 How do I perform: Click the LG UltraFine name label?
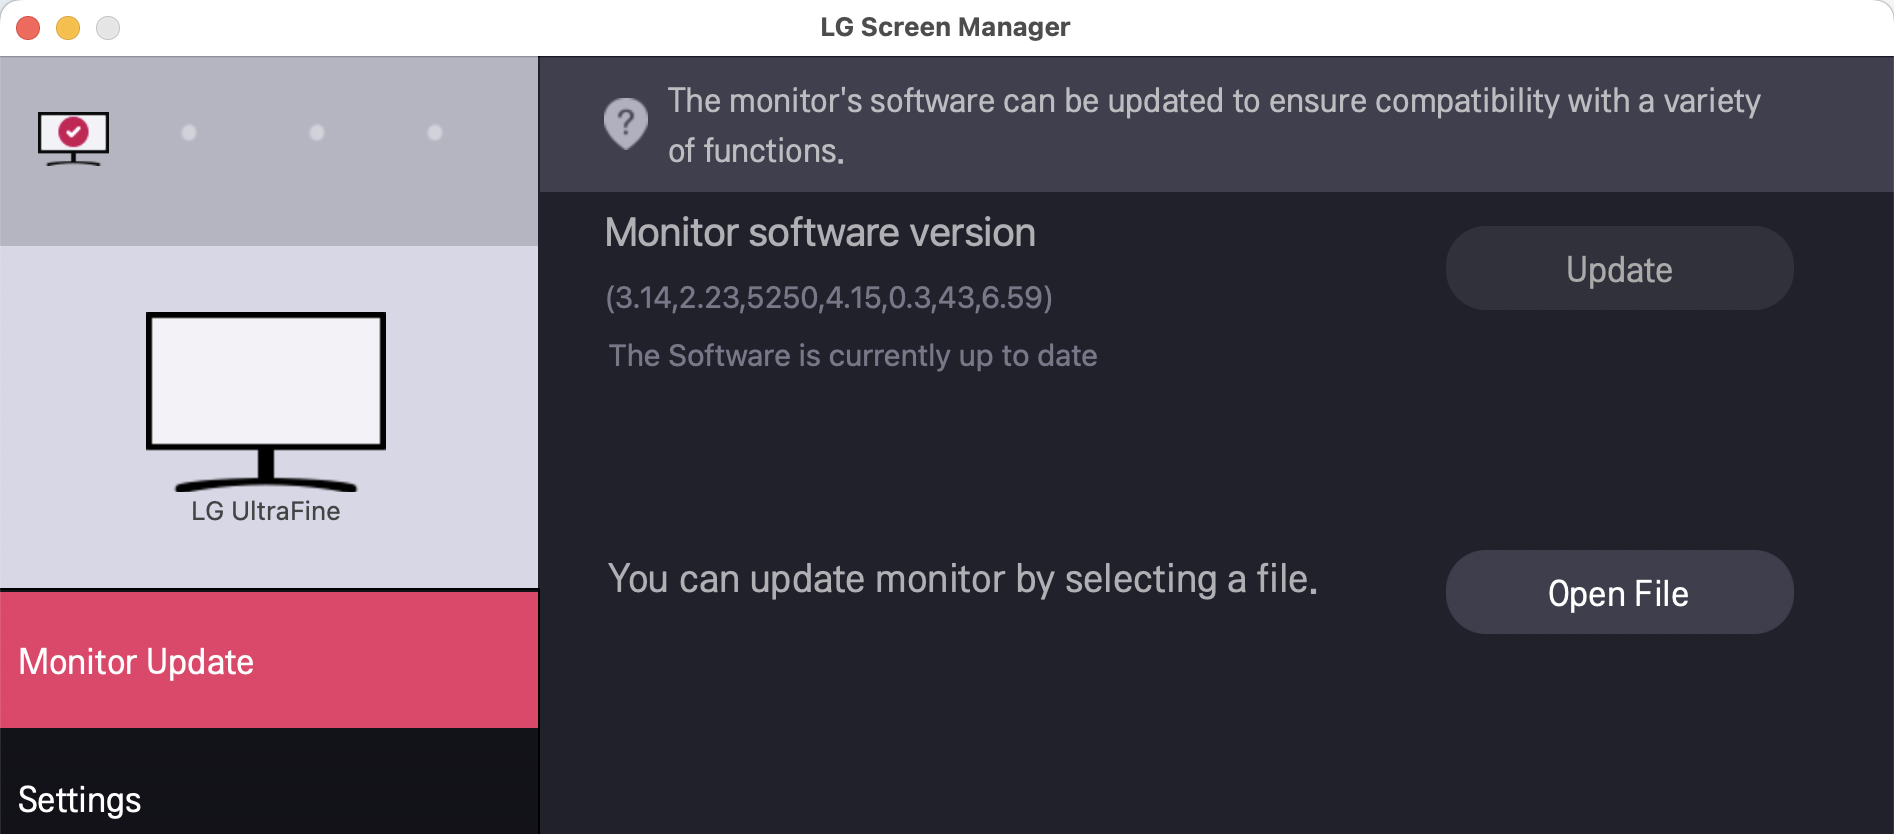click(266, 511)
